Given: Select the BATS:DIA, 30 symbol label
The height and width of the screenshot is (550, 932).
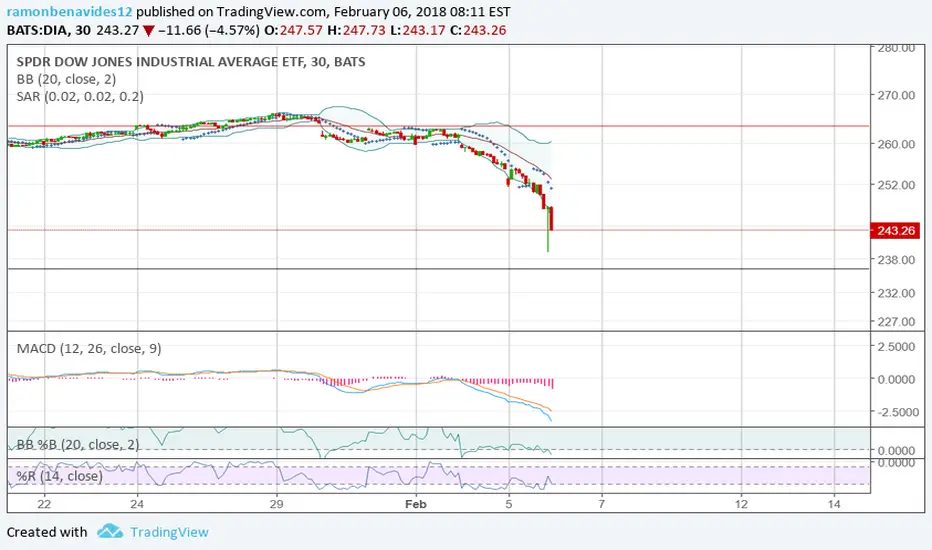Looking at the screenshot, I should (x=49, y=30).
